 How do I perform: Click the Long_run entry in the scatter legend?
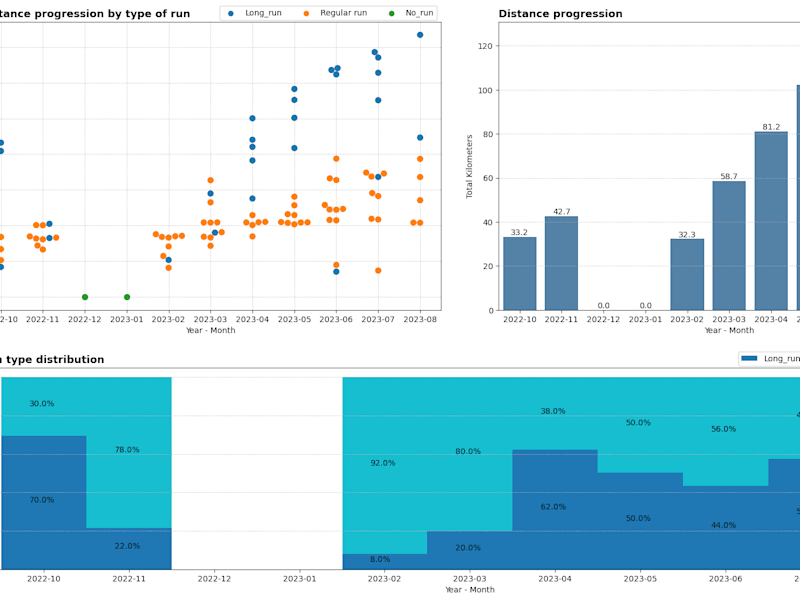(x=255, y=13)
